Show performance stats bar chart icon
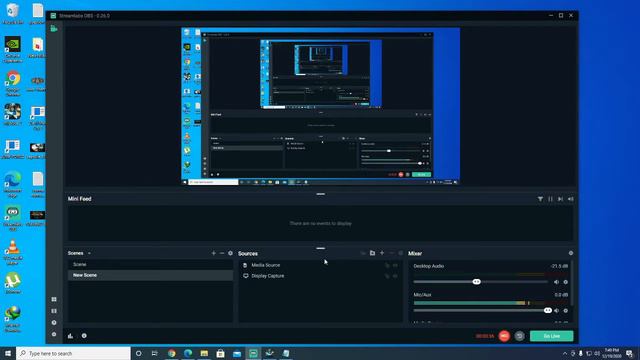 (x=70, y=336)
